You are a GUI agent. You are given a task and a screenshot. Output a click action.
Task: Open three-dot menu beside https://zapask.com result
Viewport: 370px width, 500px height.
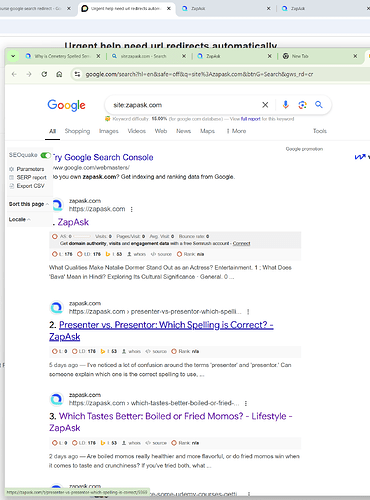tap(132, 209)
